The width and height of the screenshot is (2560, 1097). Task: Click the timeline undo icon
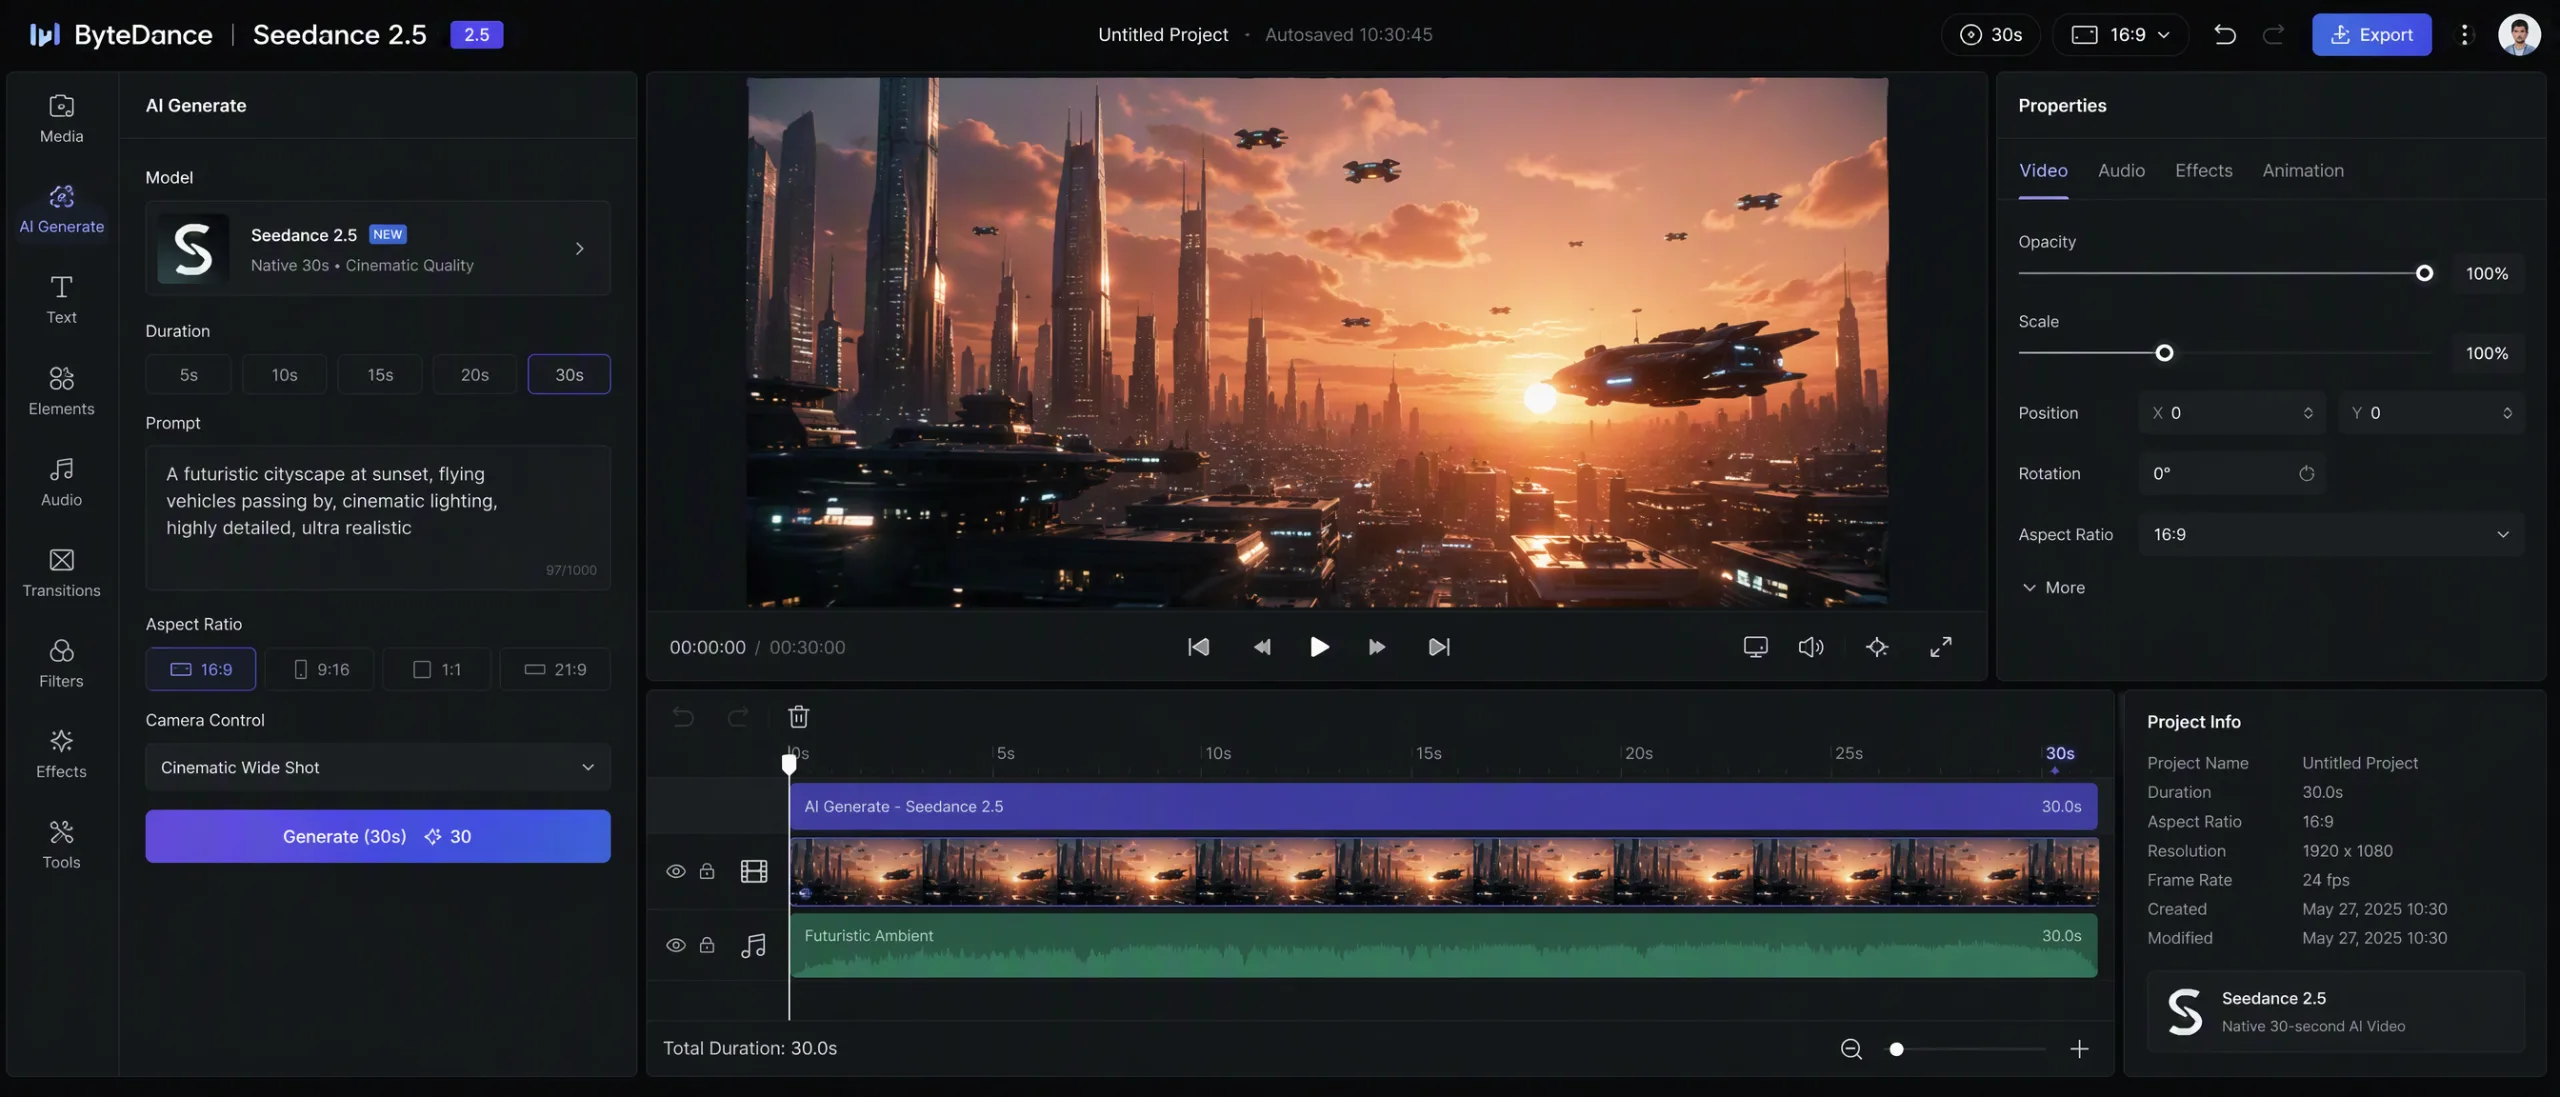click(683, 717)
